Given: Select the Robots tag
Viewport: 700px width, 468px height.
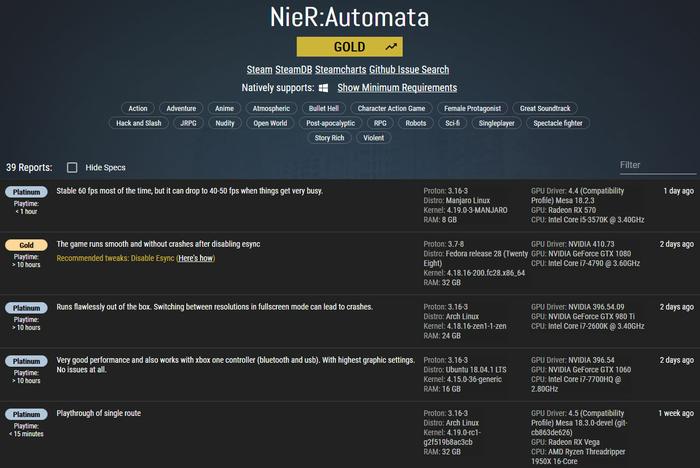Looking at the screenshot, I should click(416, 123).
